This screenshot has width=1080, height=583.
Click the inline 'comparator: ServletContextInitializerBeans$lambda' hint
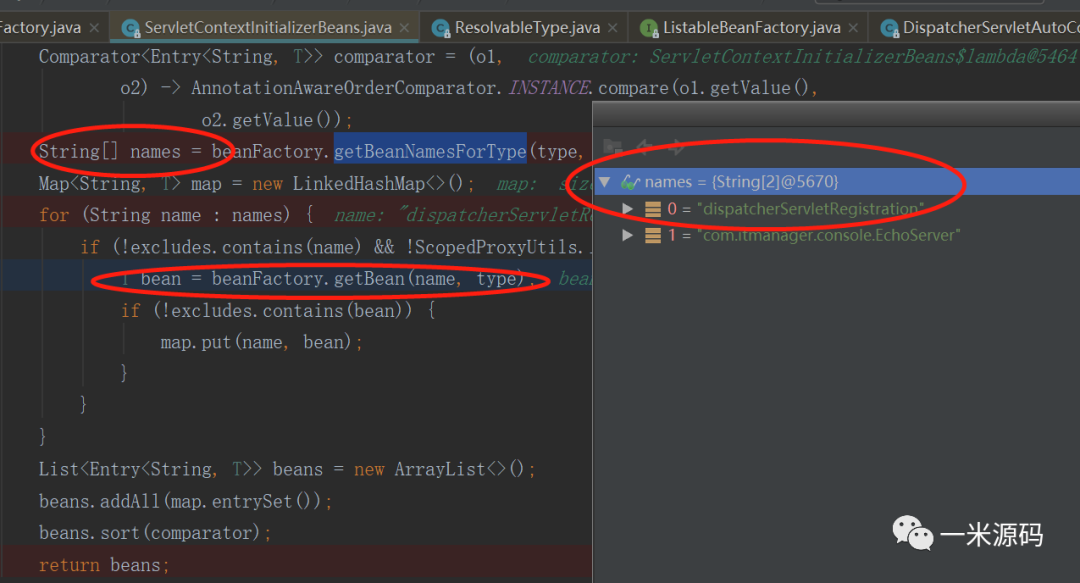(804, 57)
